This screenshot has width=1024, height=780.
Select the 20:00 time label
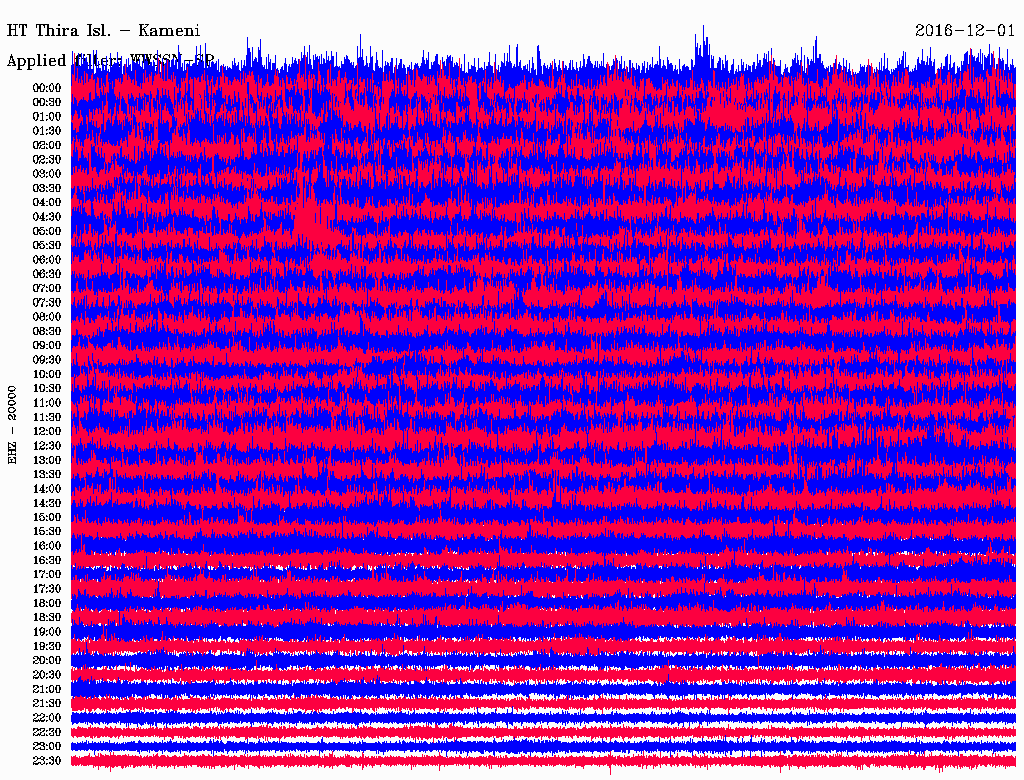pos(47,660)
